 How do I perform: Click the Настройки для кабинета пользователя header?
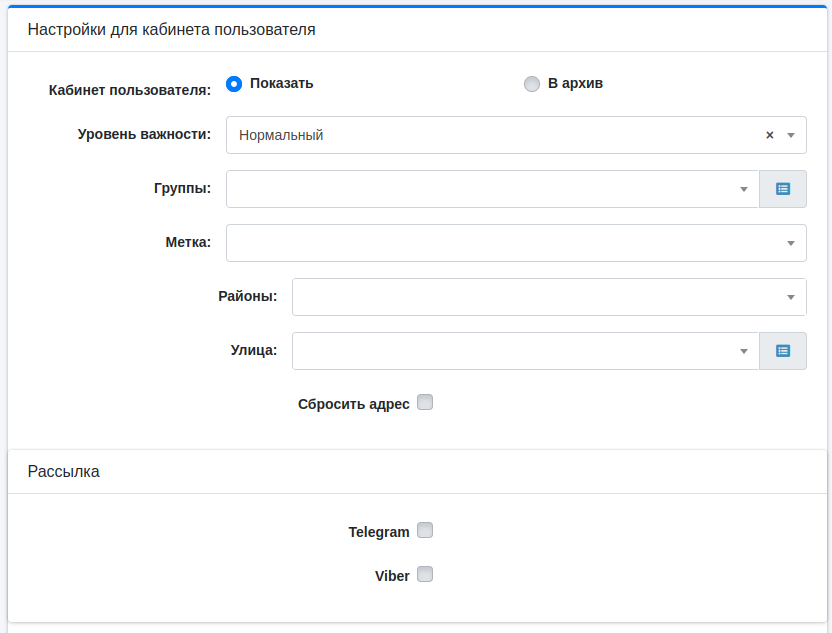pos(172,30)
